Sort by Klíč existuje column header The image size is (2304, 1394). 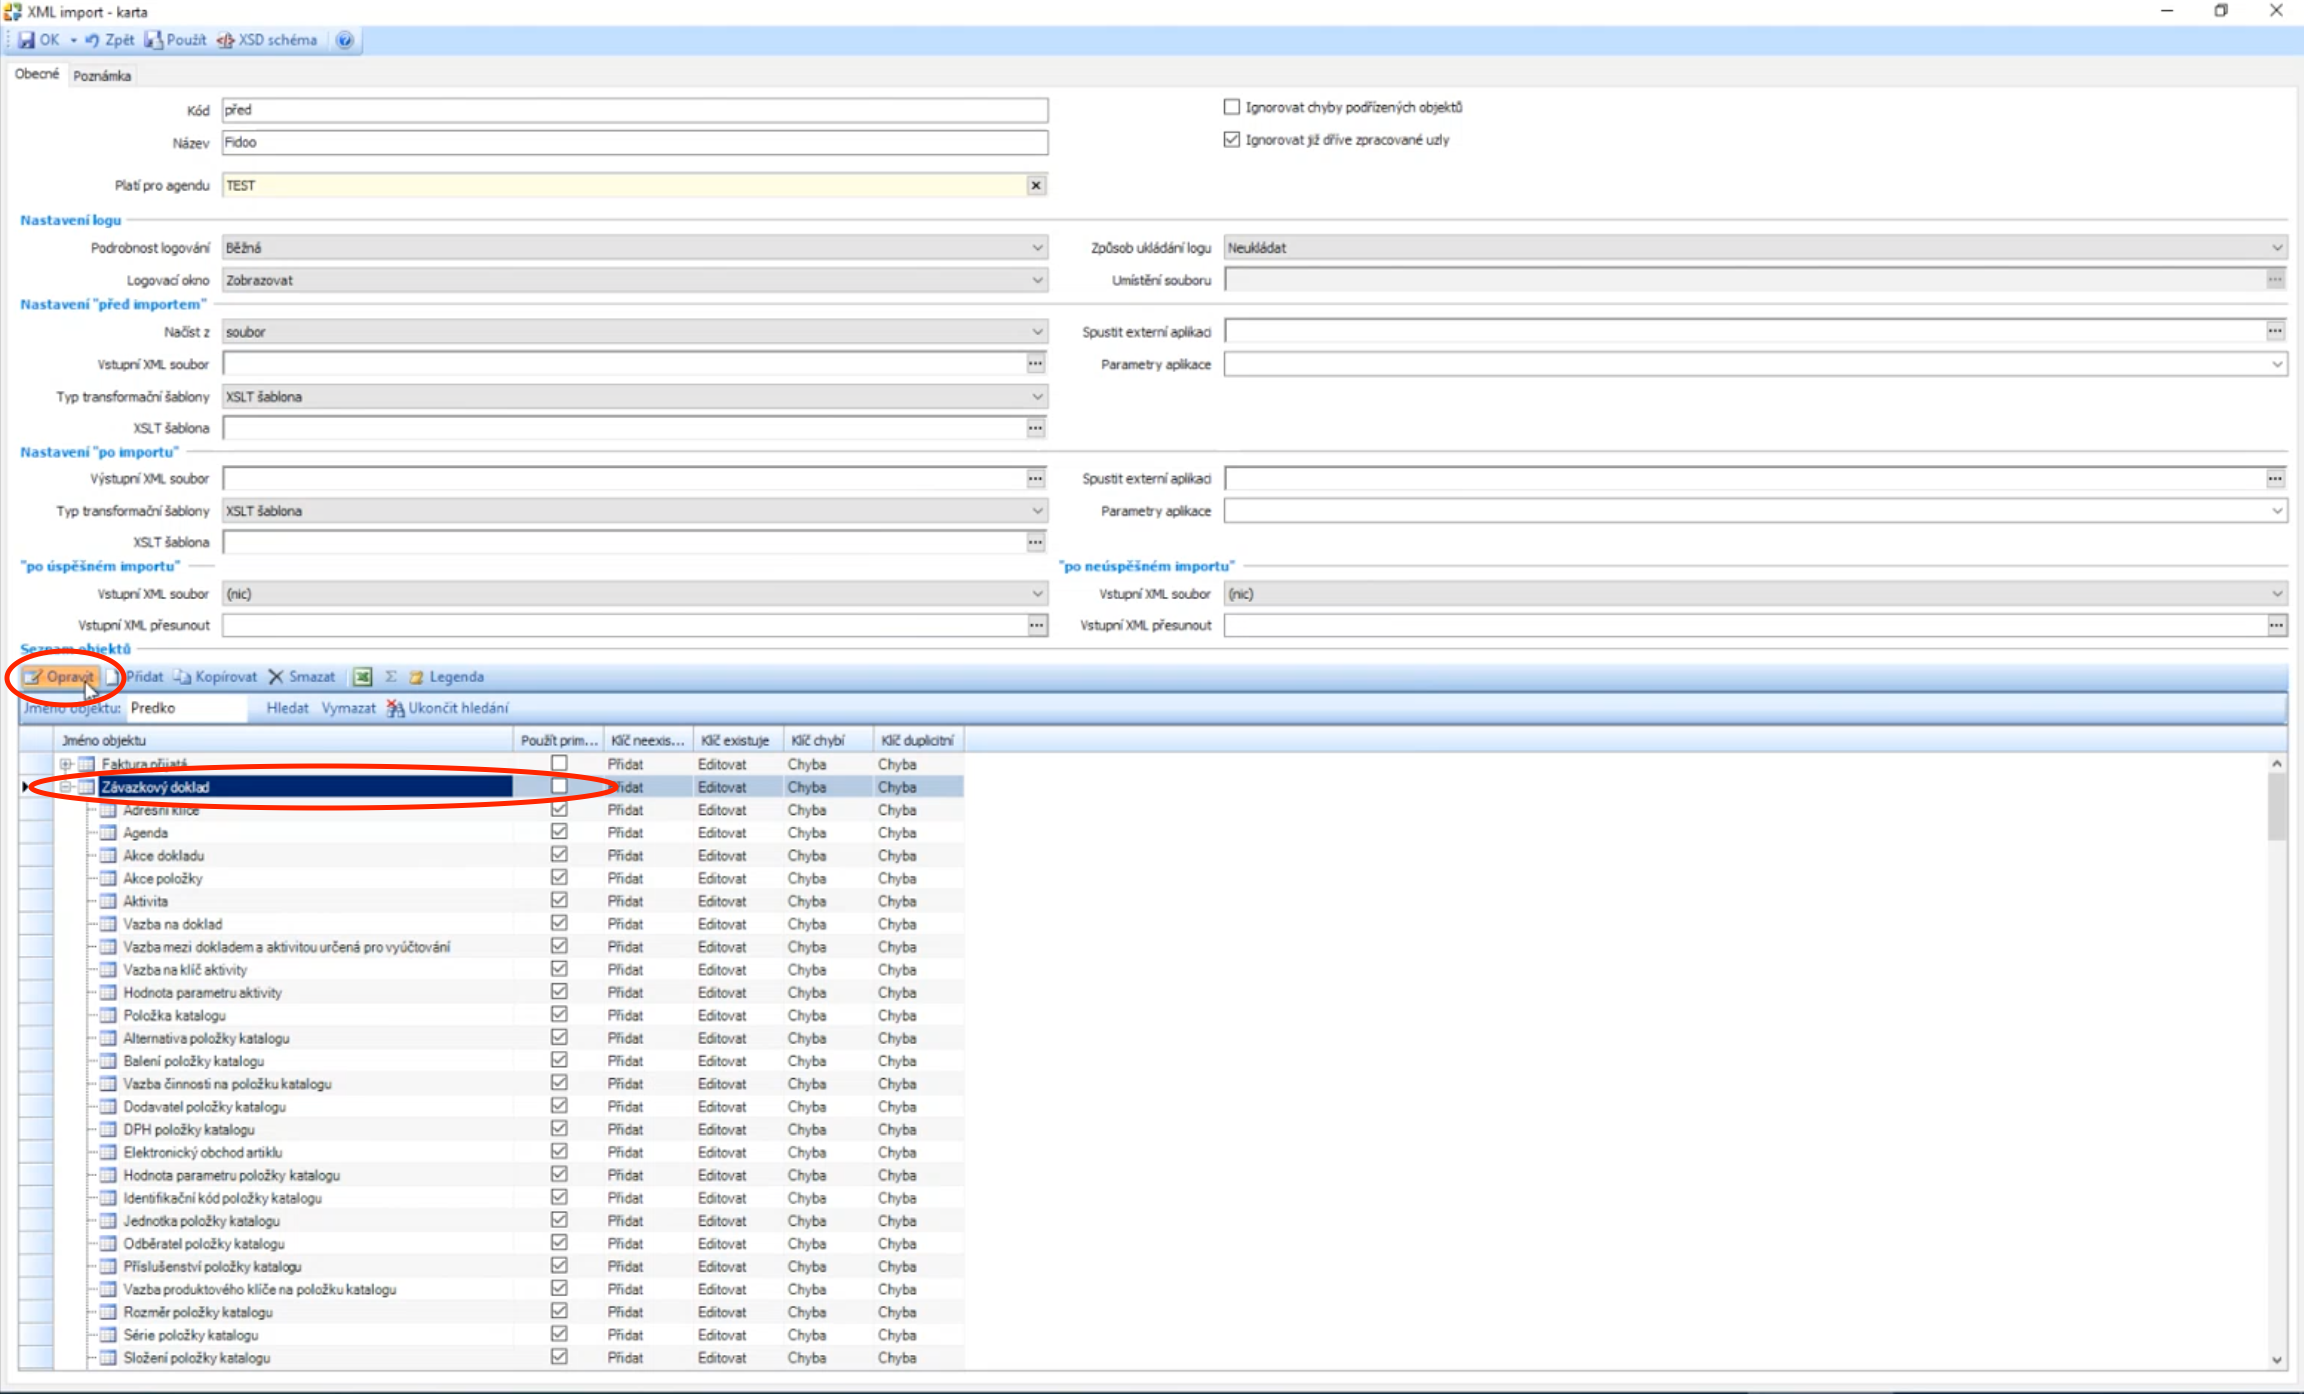coord(736,741)
